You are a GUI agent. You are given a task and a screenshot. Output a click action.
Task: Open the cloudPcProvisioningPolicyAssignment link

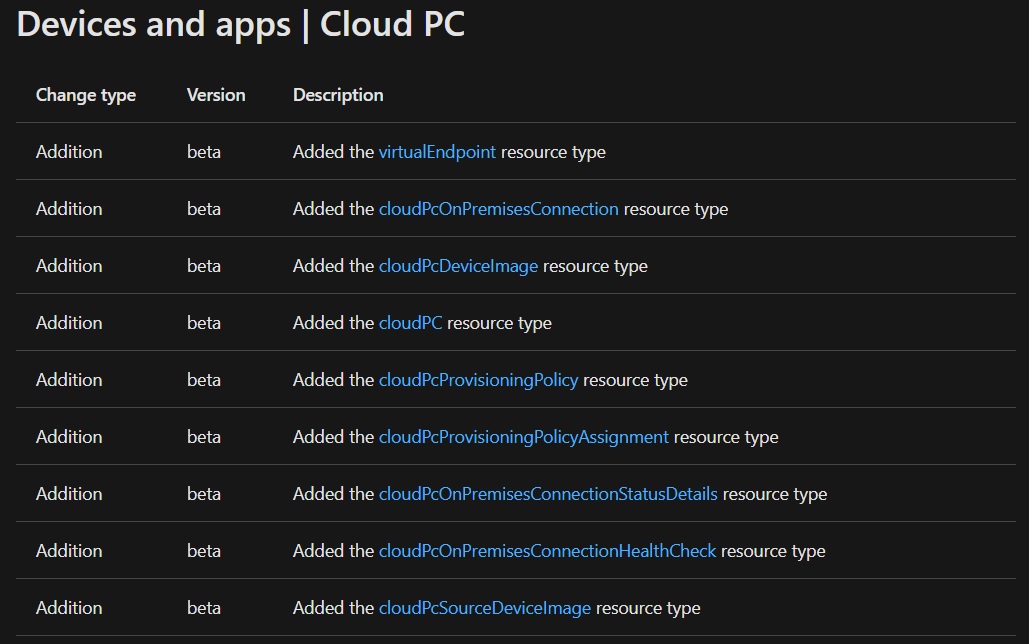pos(523,436)
